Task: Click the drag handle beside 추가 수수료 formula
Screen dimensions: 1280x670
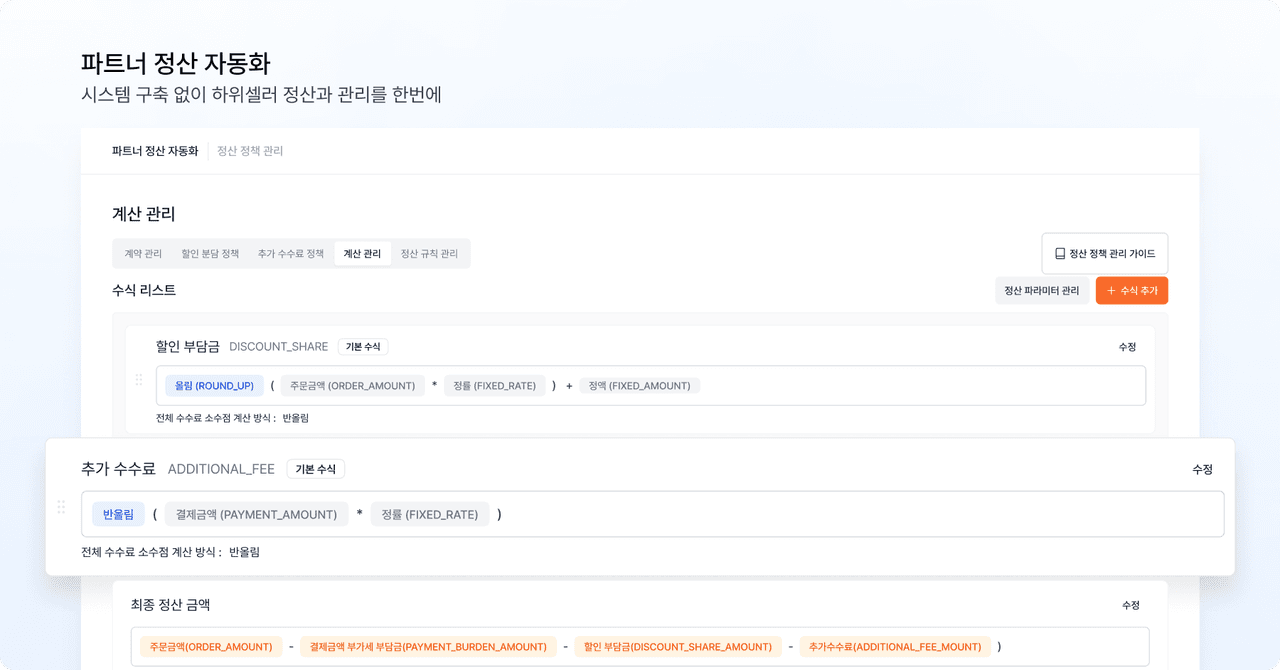Action: click(x=61, y=507)
